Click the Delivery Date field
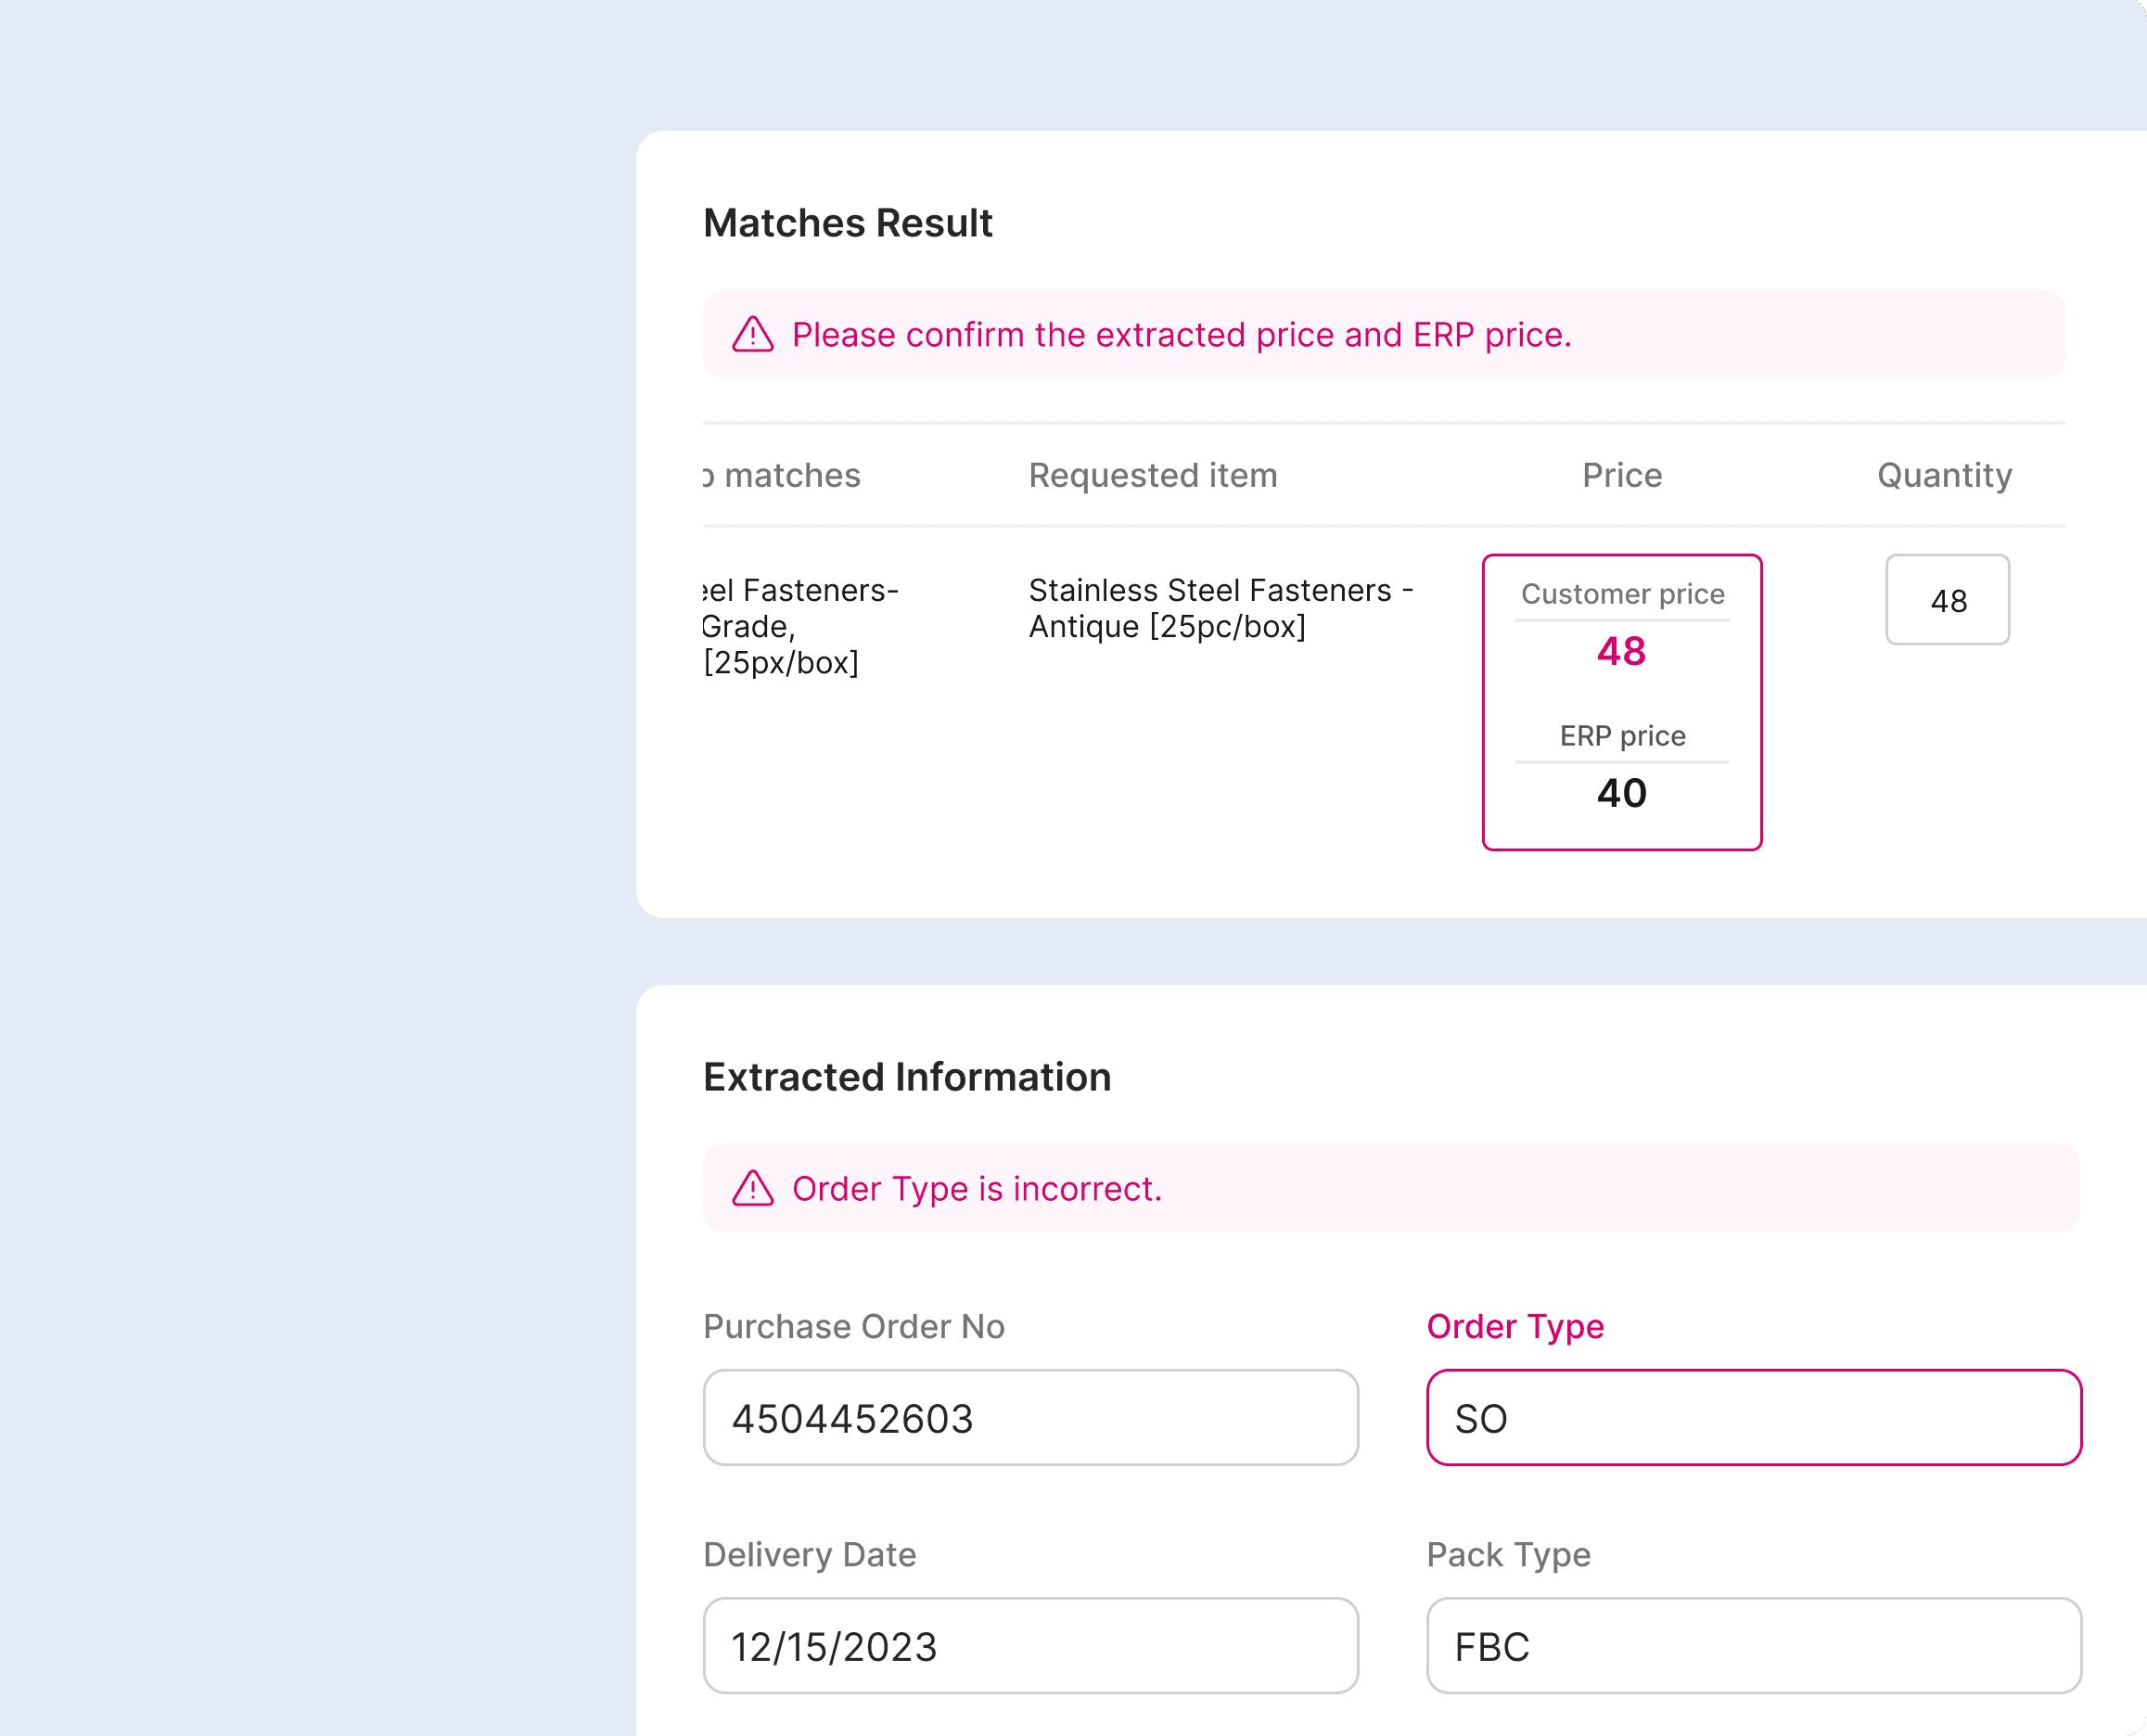The image size is (2147, 1736). point(1030,1646)
